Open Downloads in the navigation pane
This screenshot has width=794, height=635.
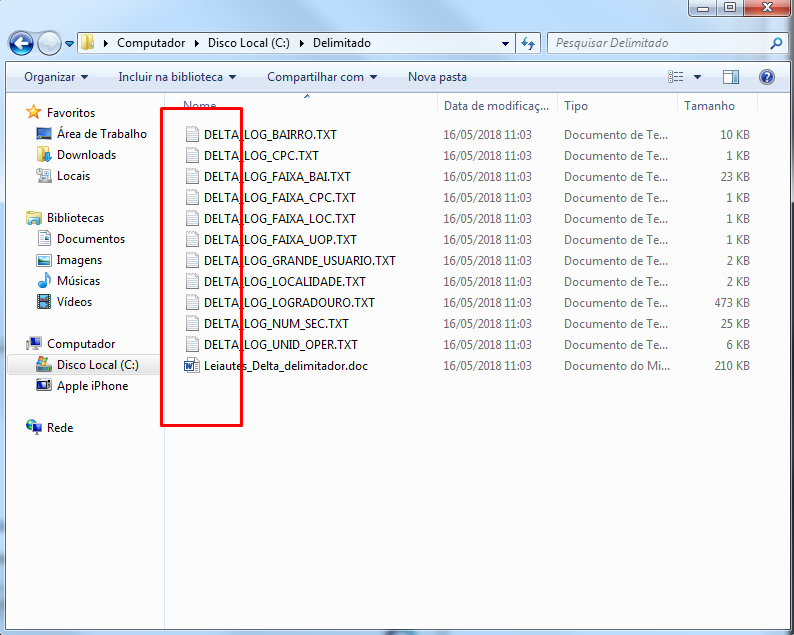87,155
